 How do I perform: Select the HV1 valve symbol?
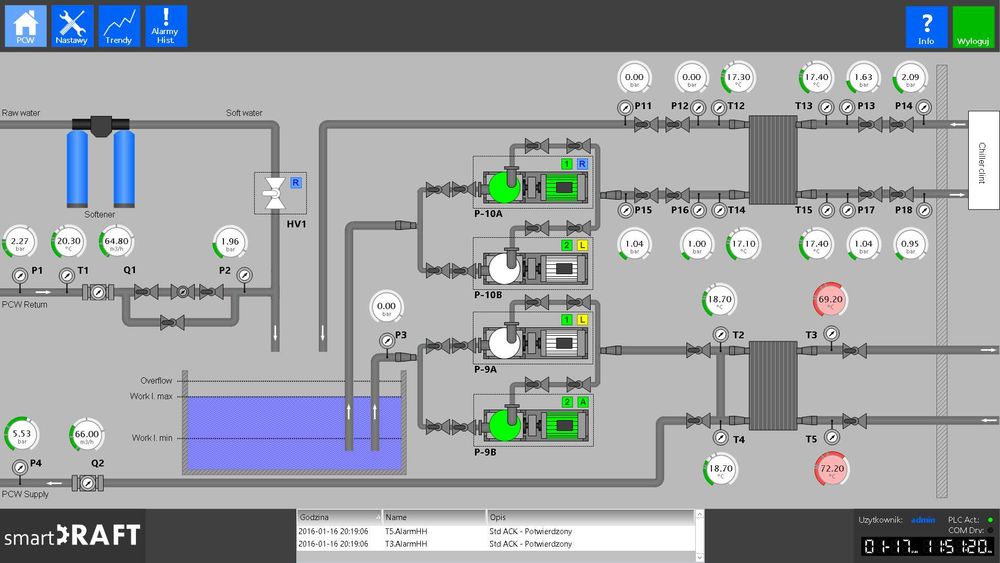click(275, 193)
